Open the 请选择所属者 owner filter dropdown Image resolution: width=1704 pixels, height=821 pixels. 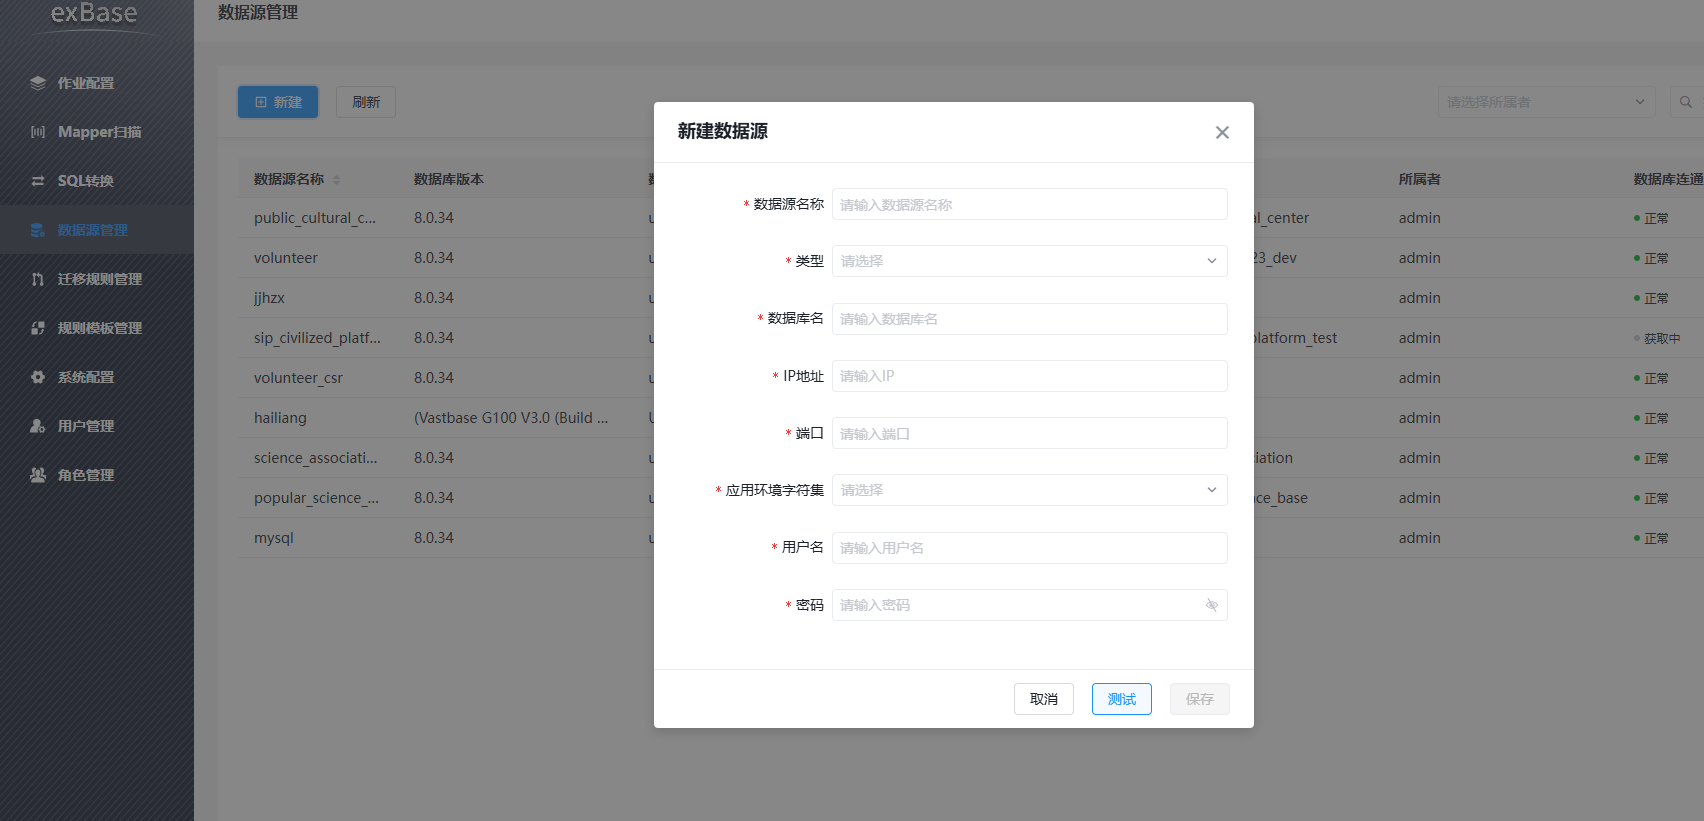tap(1547, 102)
